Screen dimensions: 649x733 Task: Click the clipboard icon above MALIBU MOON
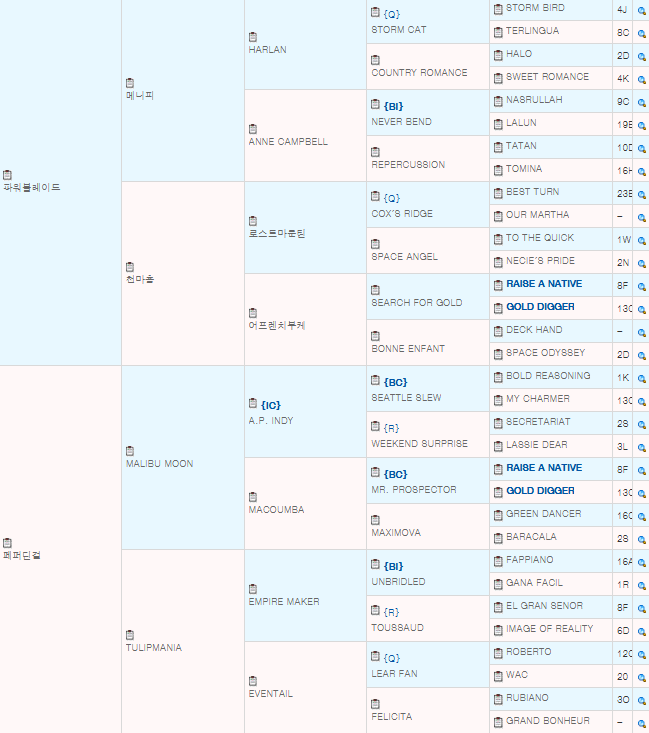(x=130, y=451)
